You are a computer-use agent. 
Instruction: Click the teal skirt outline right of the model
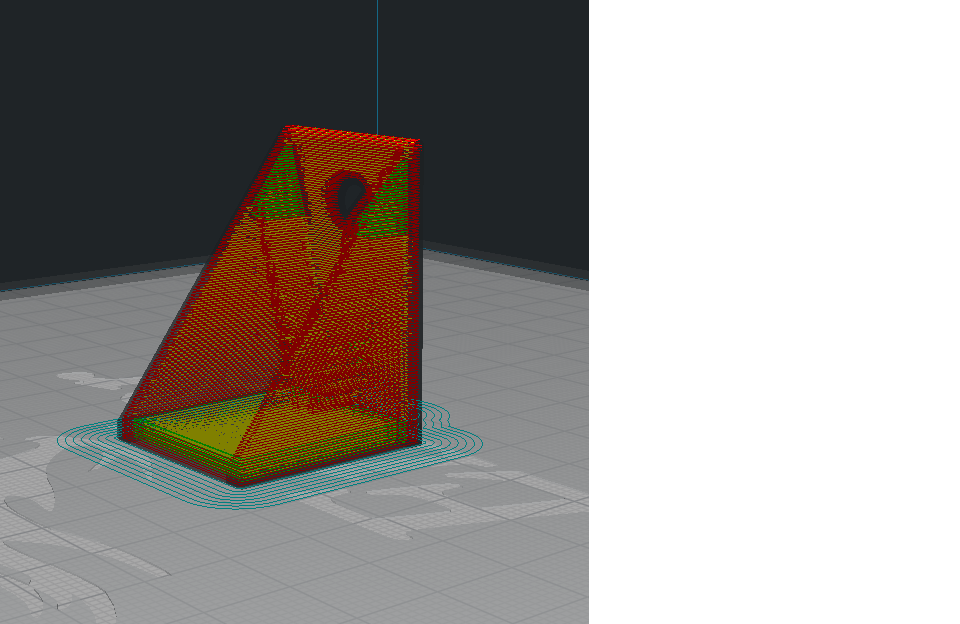point(452,434)
